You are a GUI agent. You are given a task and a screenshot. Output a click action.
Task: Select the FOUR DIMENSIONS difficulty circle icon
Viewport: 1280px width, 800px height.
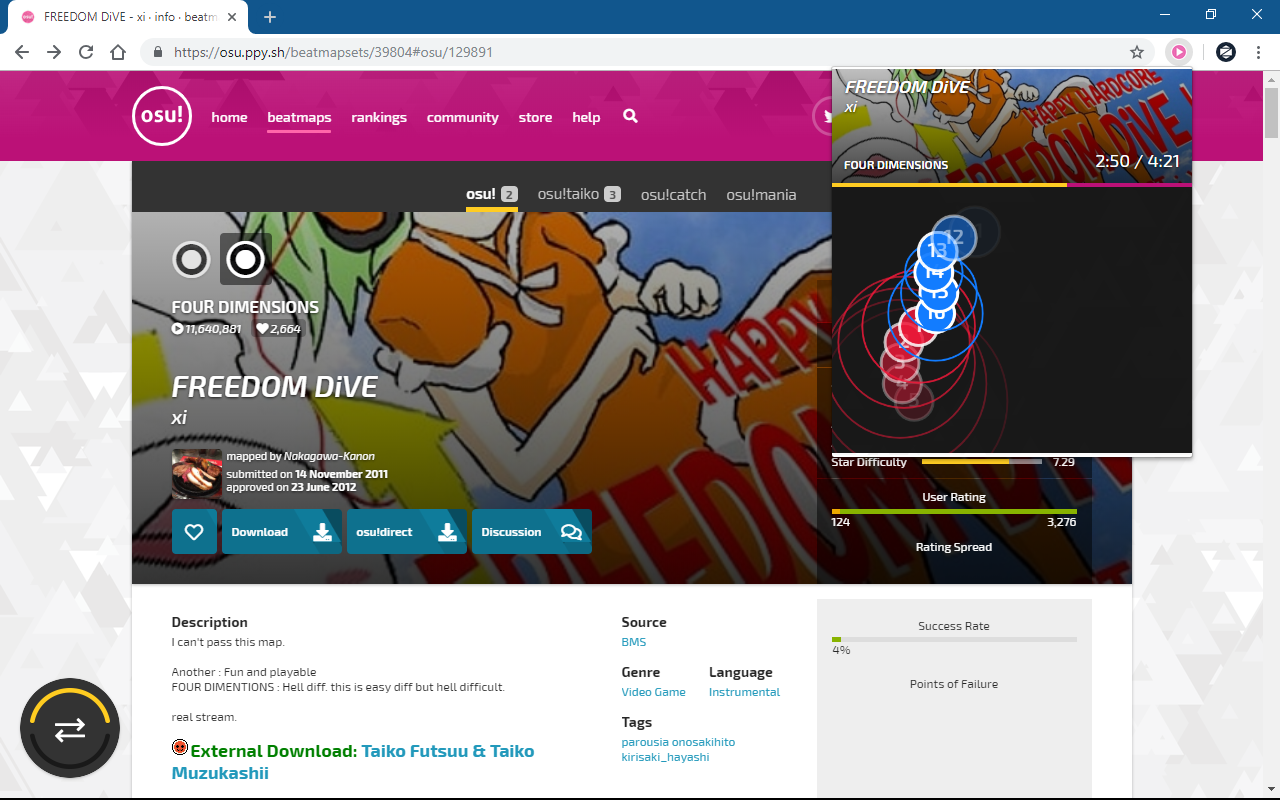(x=246, y=260)
